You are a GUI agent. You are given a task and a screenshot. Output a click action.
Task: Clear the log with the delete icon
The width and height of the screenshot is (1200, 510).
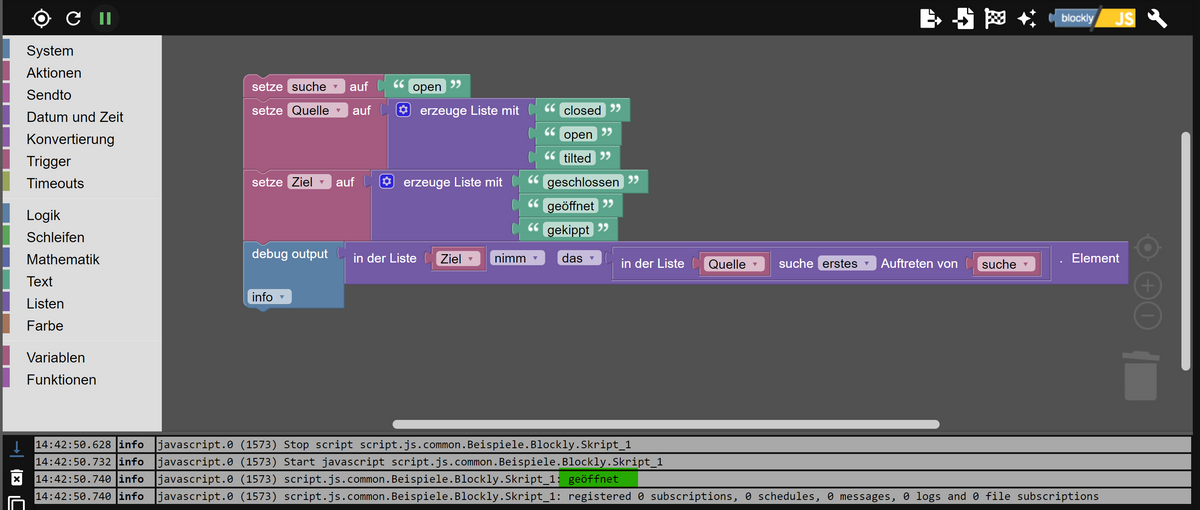tap(16, 478)
